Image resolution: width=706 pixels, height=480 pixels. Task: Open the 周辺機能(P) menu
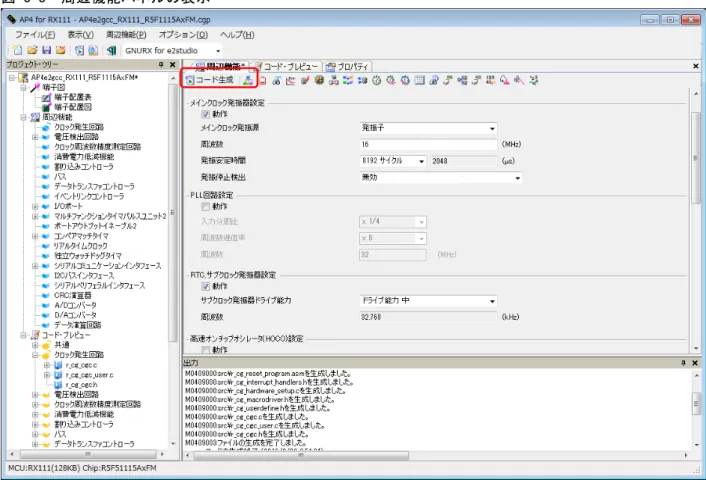[126, 35]
